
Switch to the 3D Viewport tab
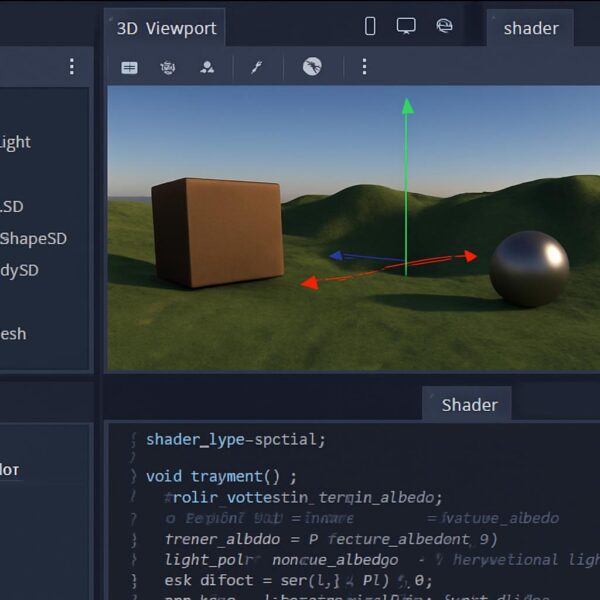[x=166, y=28]
